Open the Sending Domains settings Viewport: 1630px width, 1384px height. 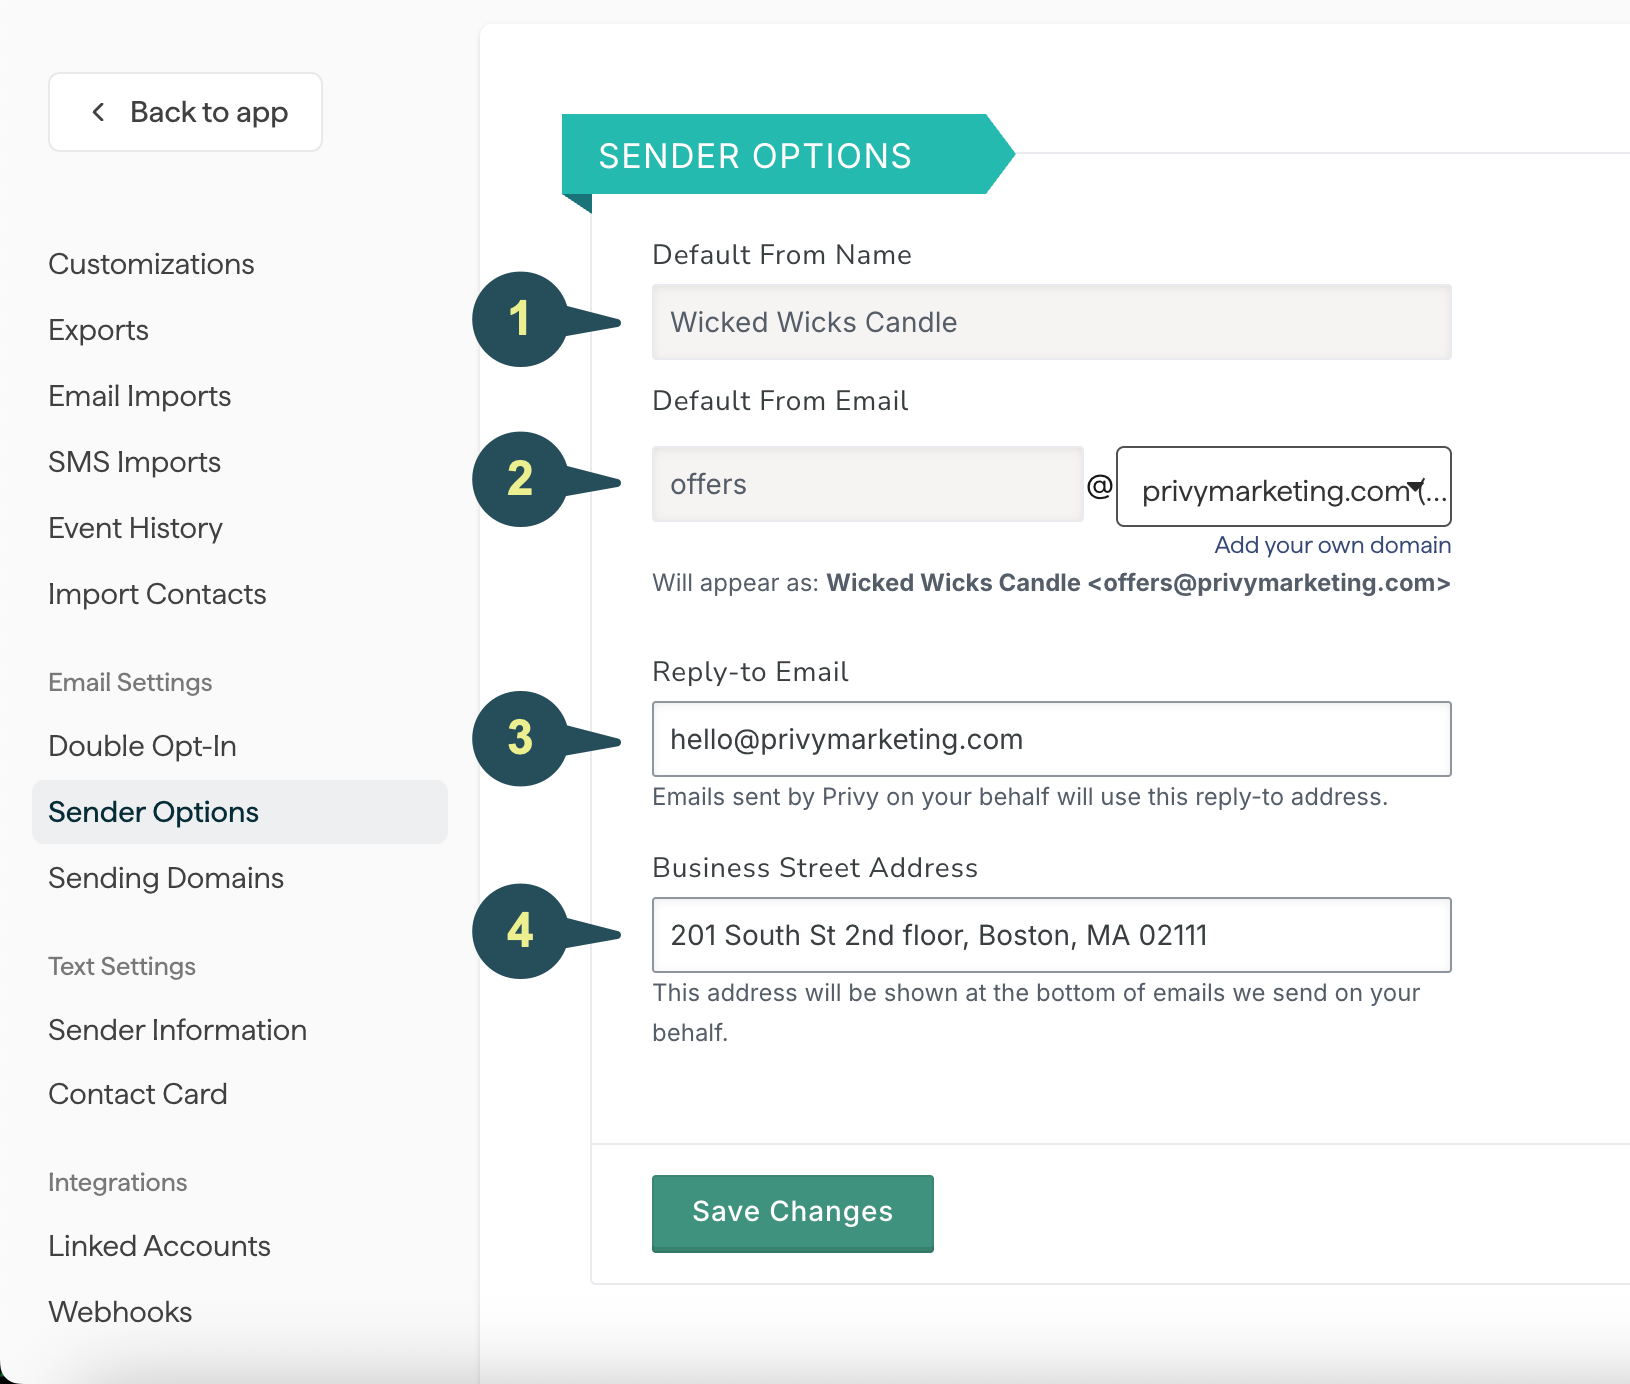[x=165, y=877]
